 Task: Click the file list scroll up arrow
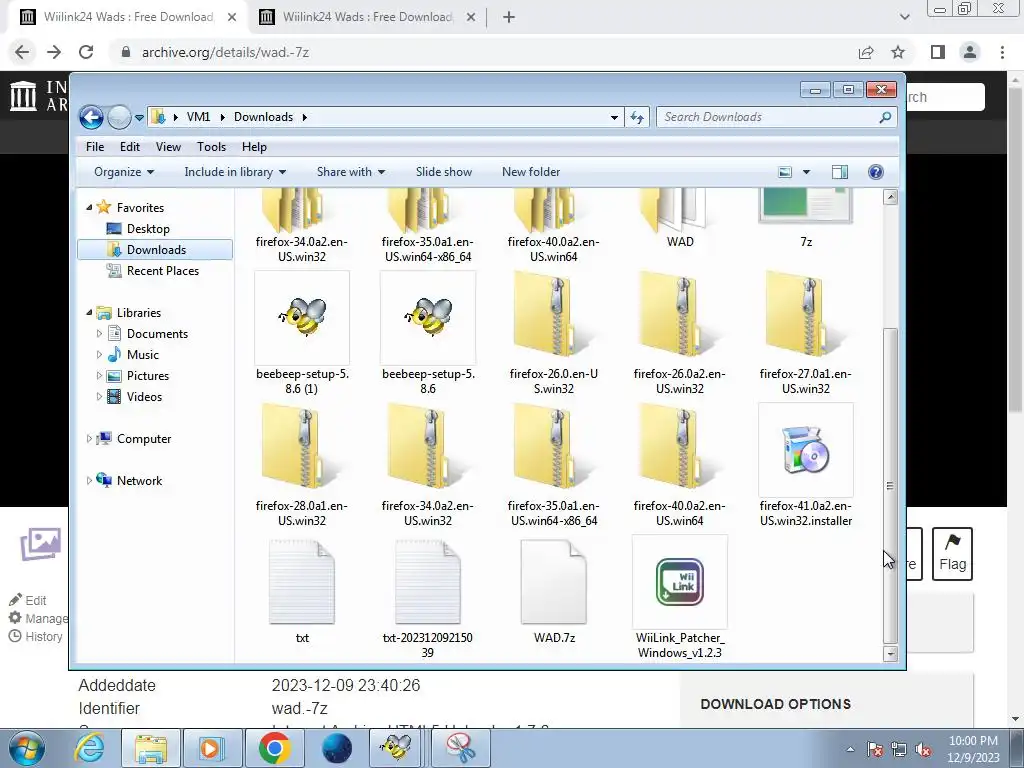[x=890, y=197]
